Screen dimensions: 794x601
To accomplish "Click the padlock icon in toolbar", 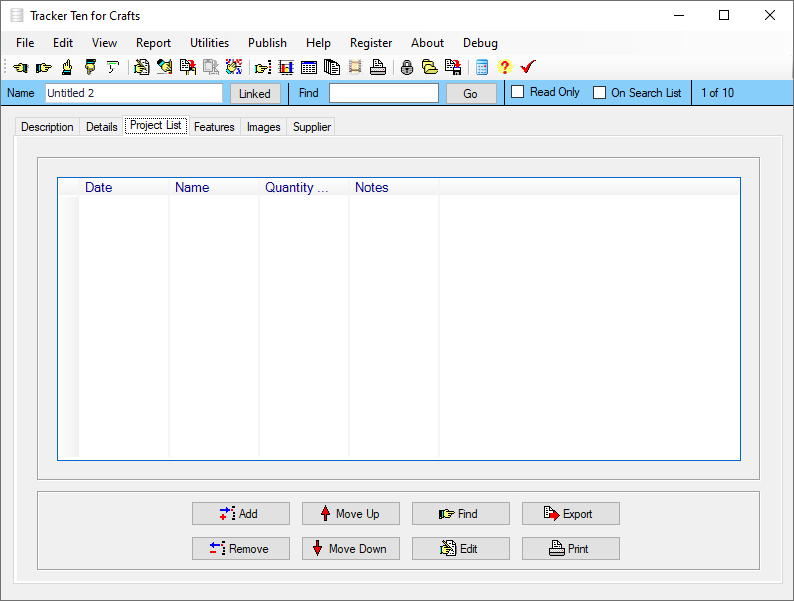I will [x=407, y=67].
